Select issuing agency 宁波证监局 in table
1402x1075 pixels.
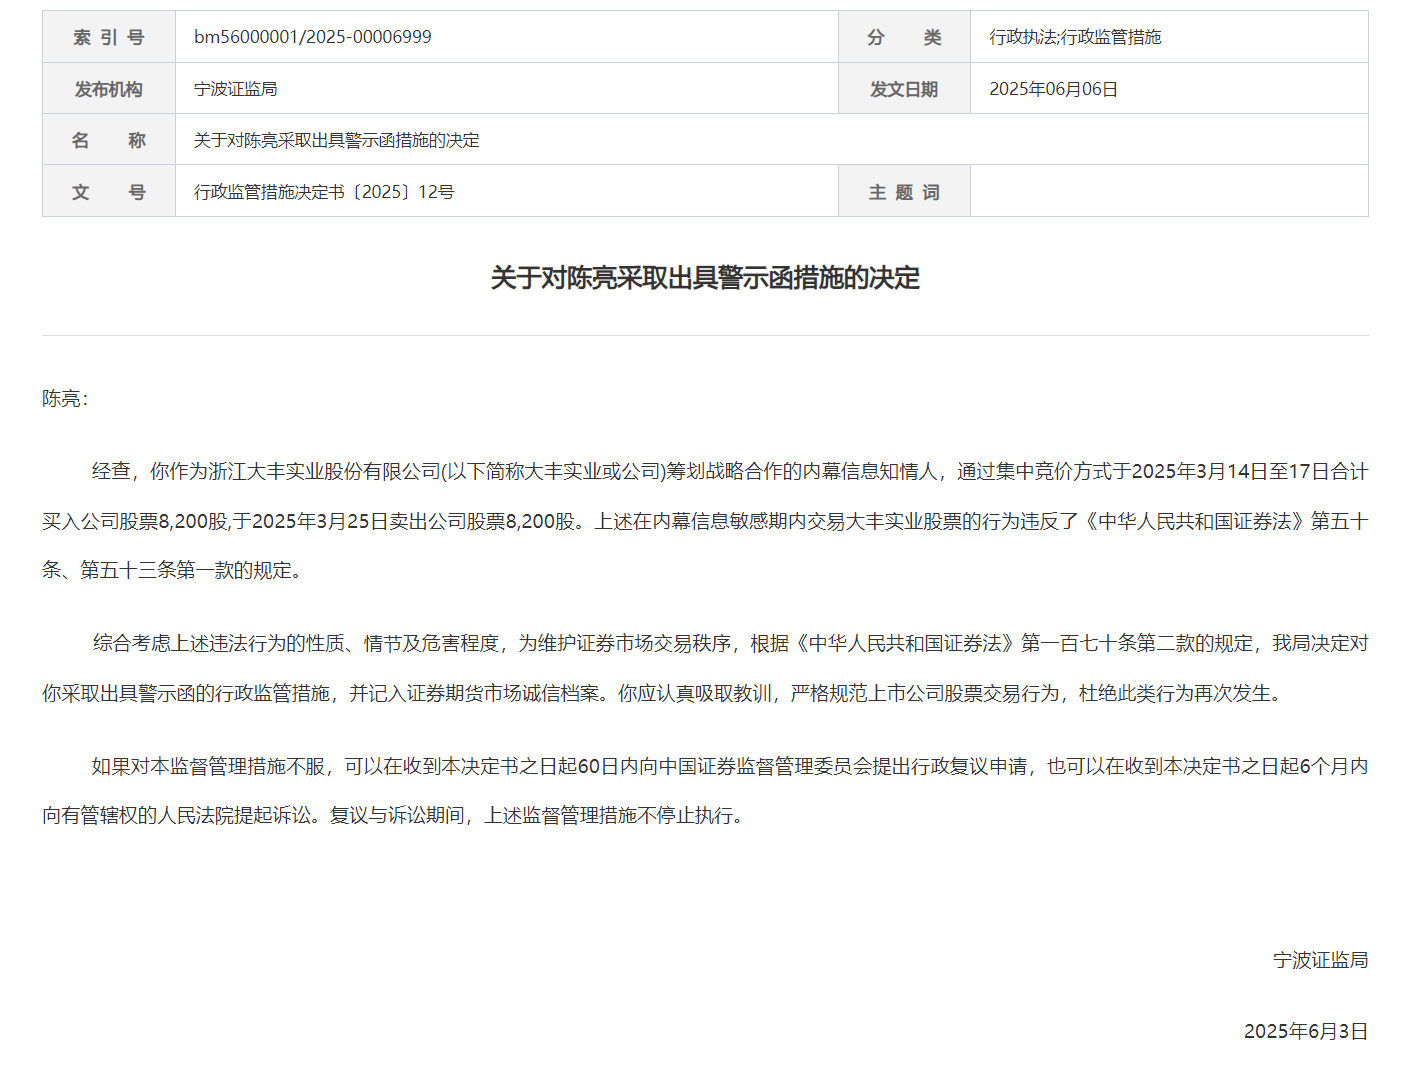pyautogui.click(x=236, y=89)
